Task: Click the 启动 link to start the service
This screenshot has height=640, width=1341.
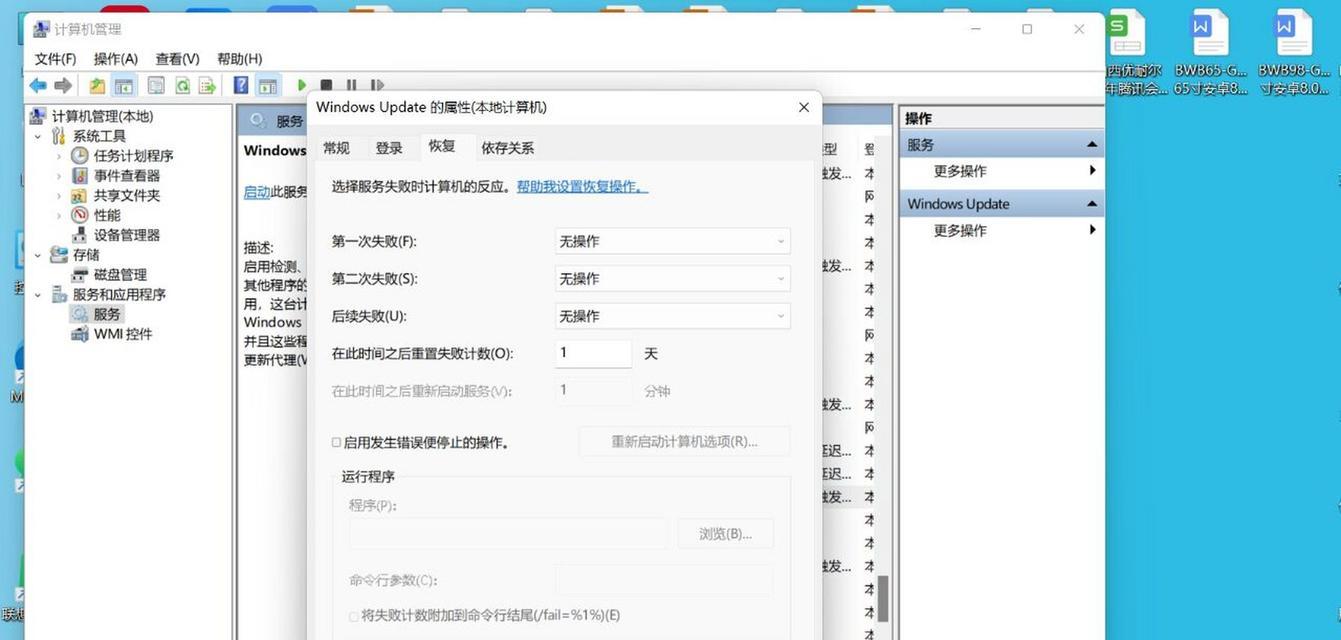Action: coord(257,192)
